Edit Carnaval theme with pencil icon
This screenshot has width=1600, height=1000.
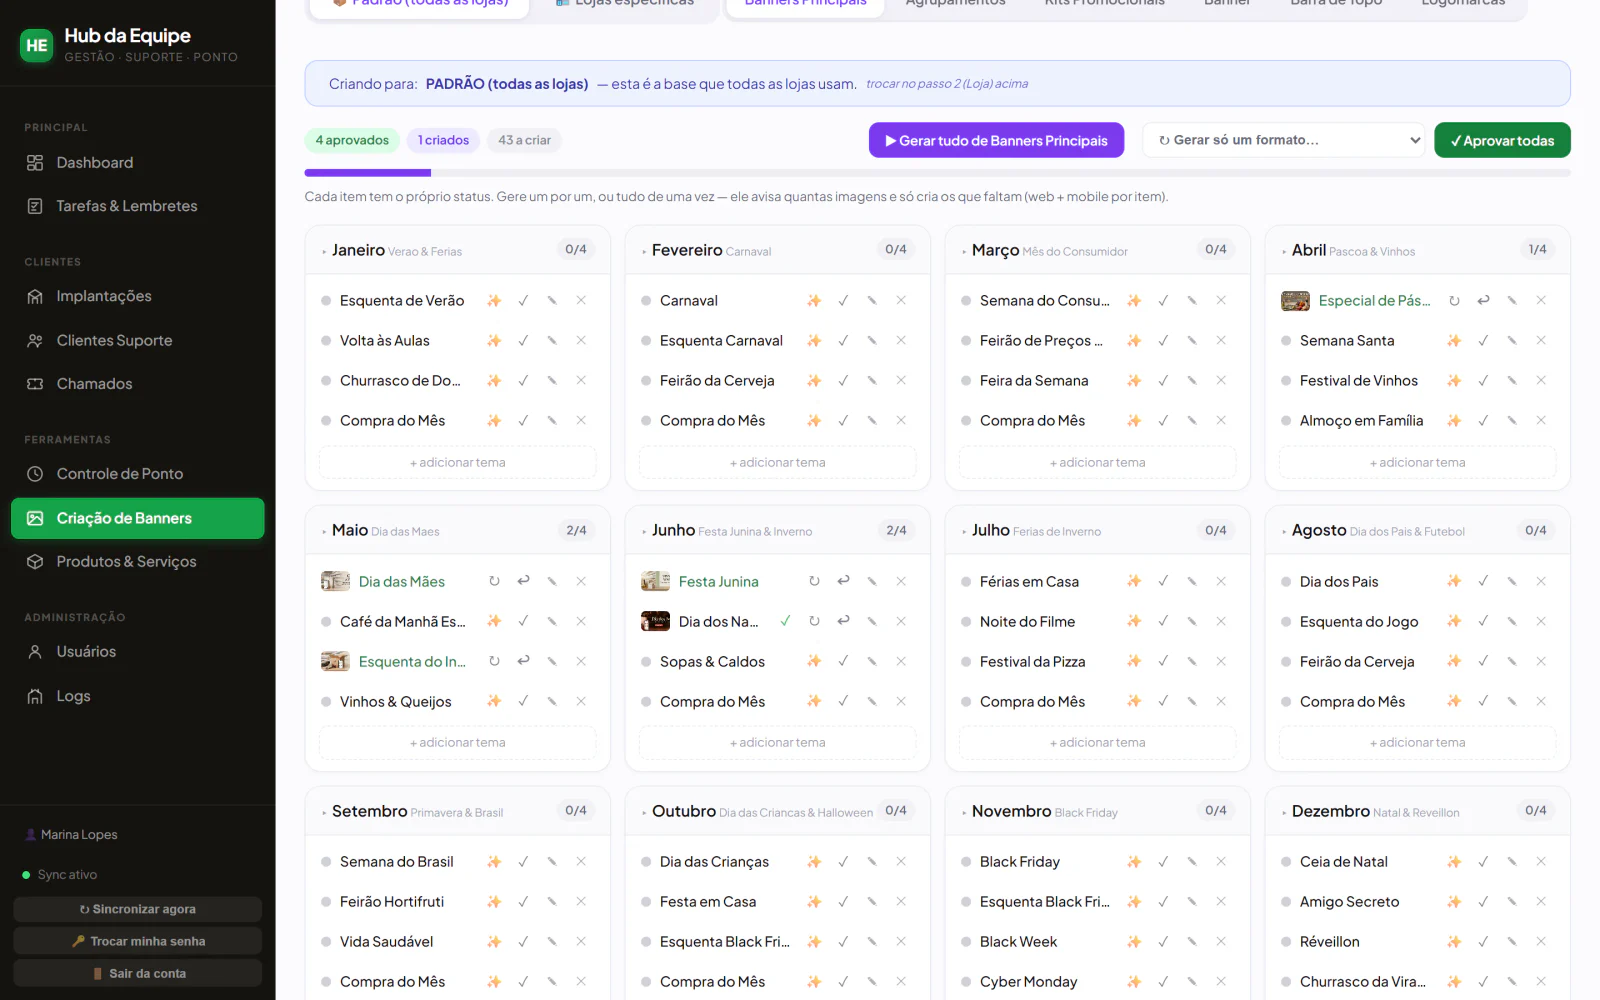[x=872, y=300]
